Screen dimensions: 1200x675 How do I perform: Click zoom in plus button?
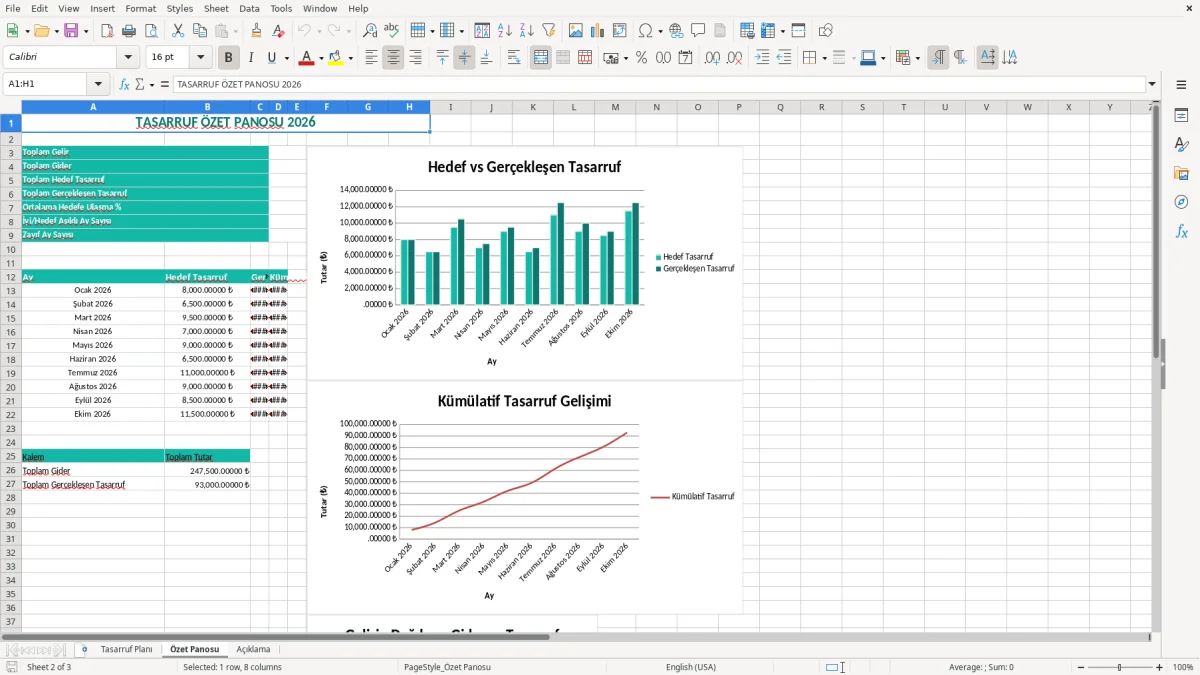click(x=1159, y=667)
